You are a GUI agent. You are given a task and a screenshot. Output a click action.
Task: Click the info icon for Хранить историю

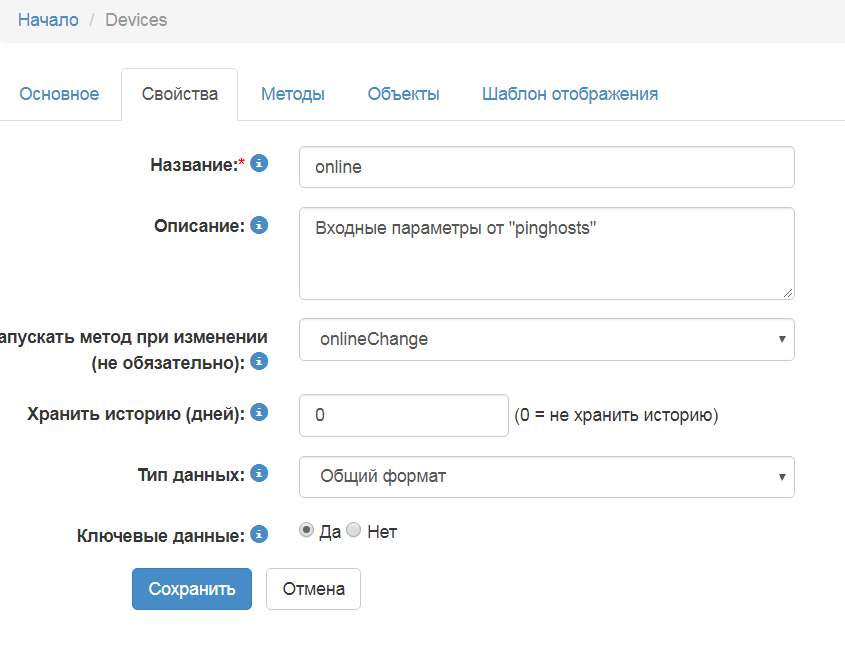click(259, 411)
